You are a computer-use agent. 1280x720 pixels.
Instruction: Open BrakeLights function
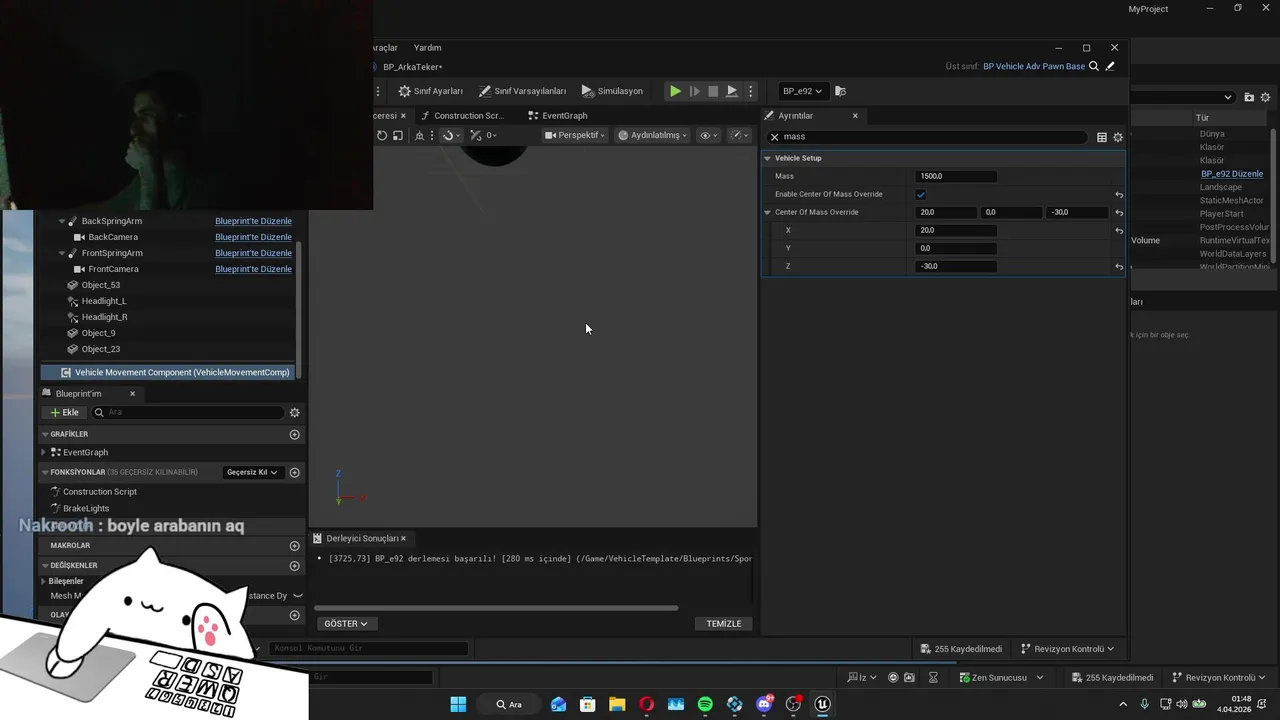(86, 508)
